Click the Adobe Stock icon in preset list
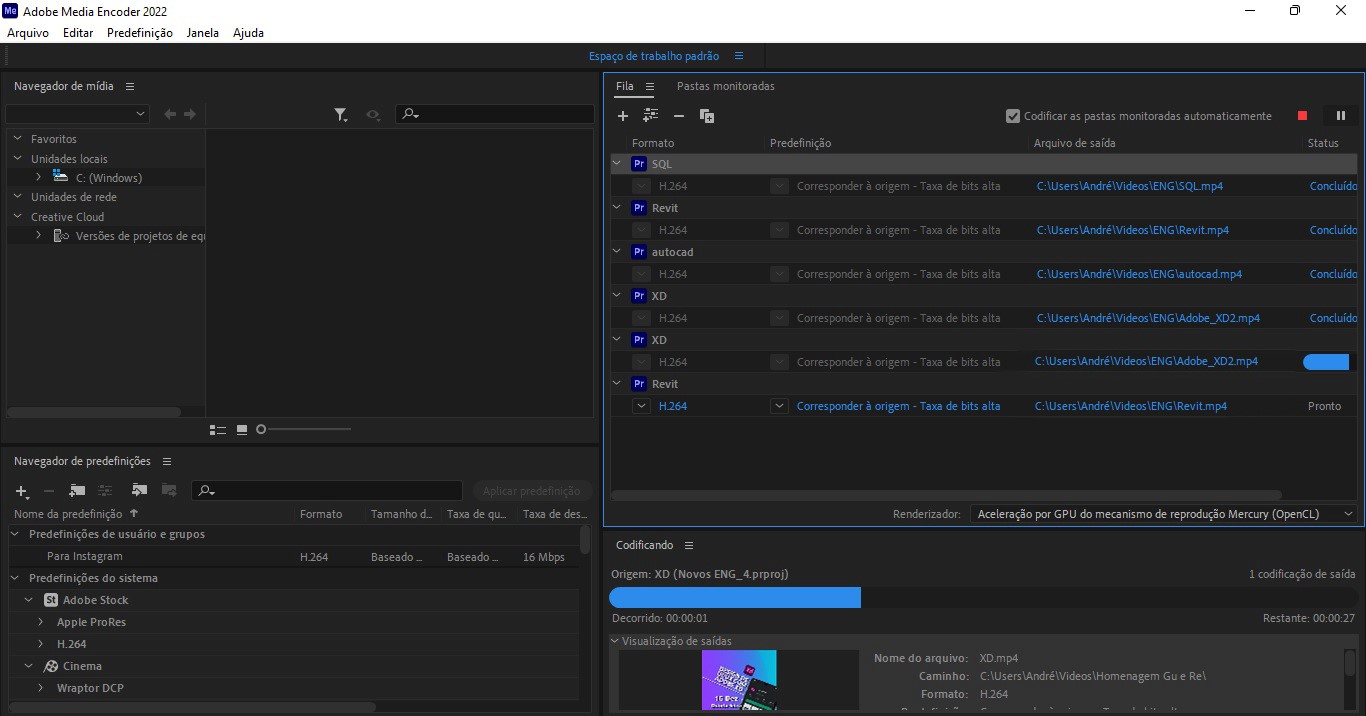 (51, 600)
